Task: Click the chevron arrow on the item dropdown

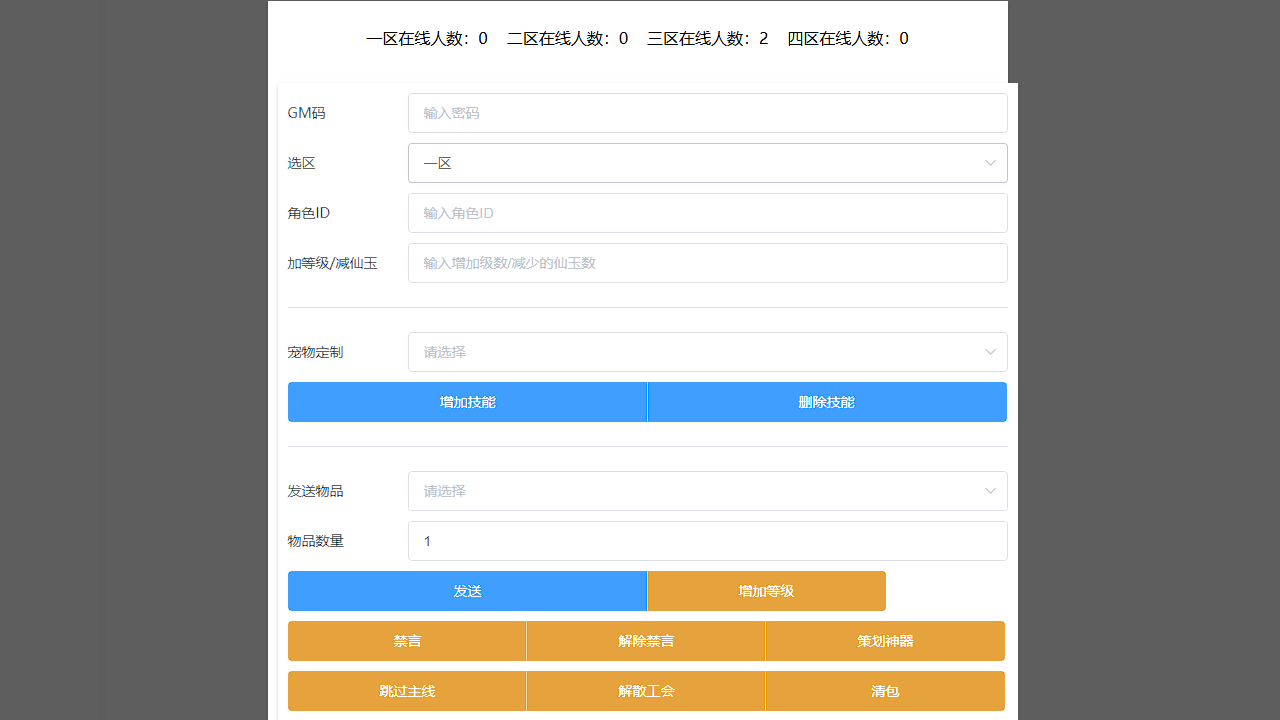Action: (x=990, y=491)
